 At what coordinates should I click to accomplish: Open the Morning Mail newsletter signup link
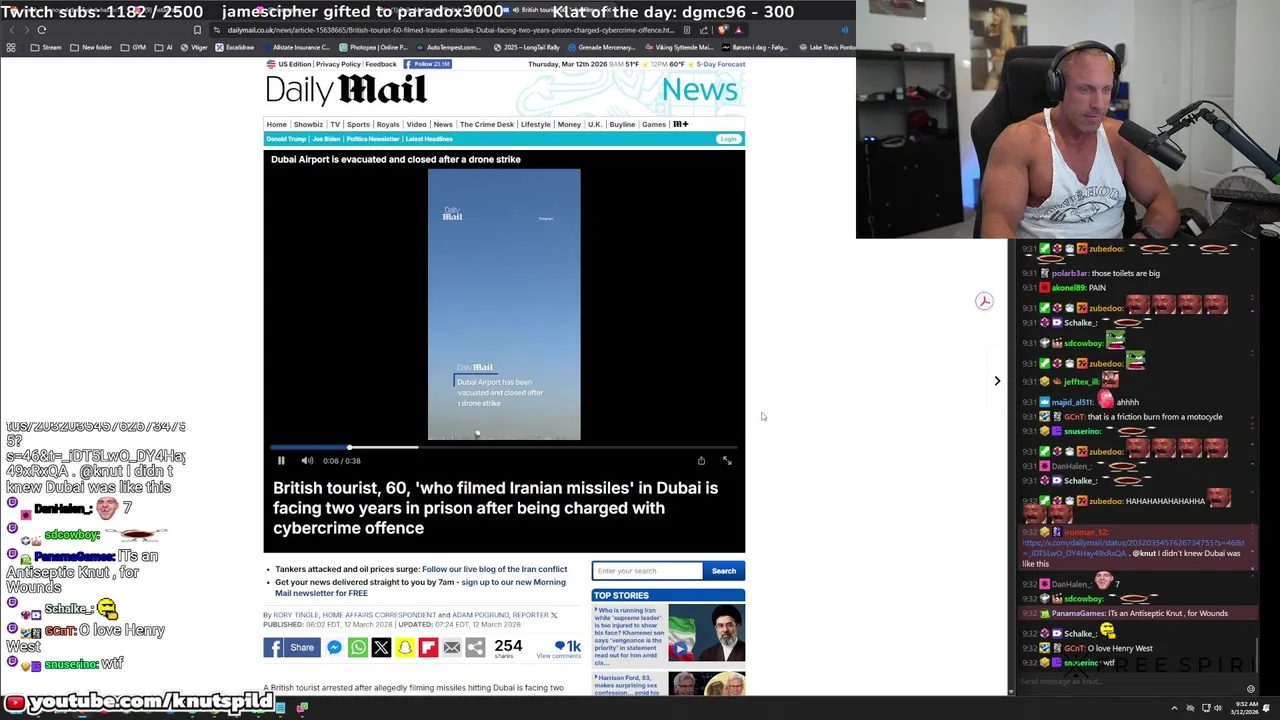(420, 588)
